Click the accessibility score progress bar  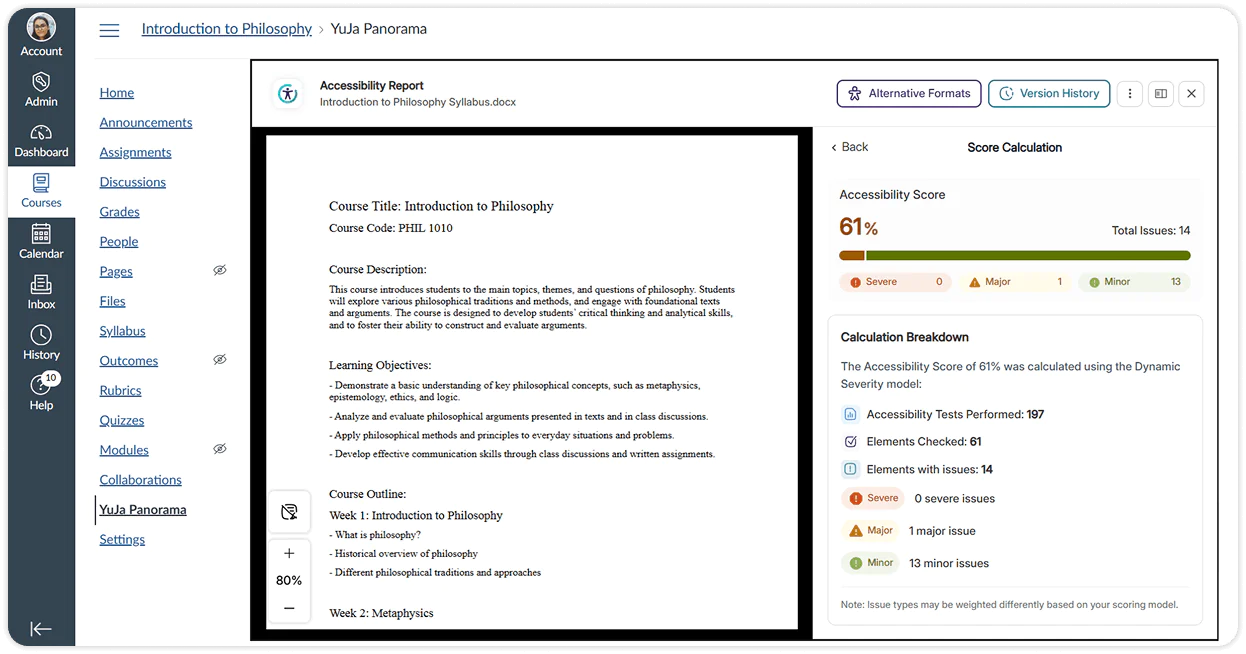[1015, 256]
